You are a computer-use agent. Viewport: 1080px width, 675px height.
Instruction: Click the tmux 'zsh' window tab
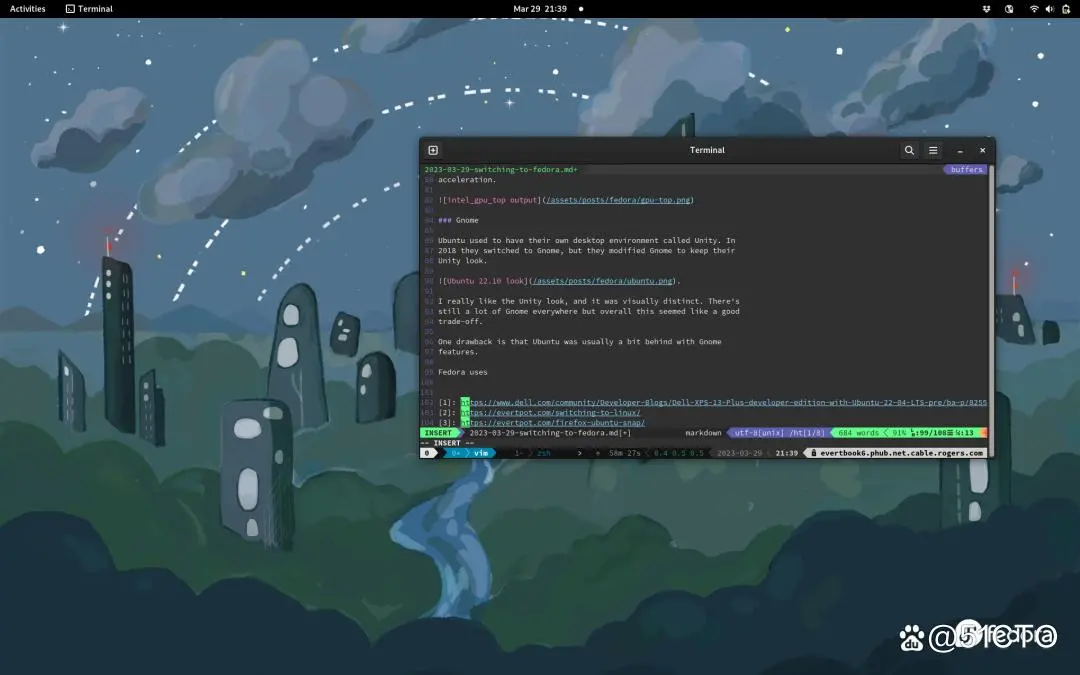(543, 453)
